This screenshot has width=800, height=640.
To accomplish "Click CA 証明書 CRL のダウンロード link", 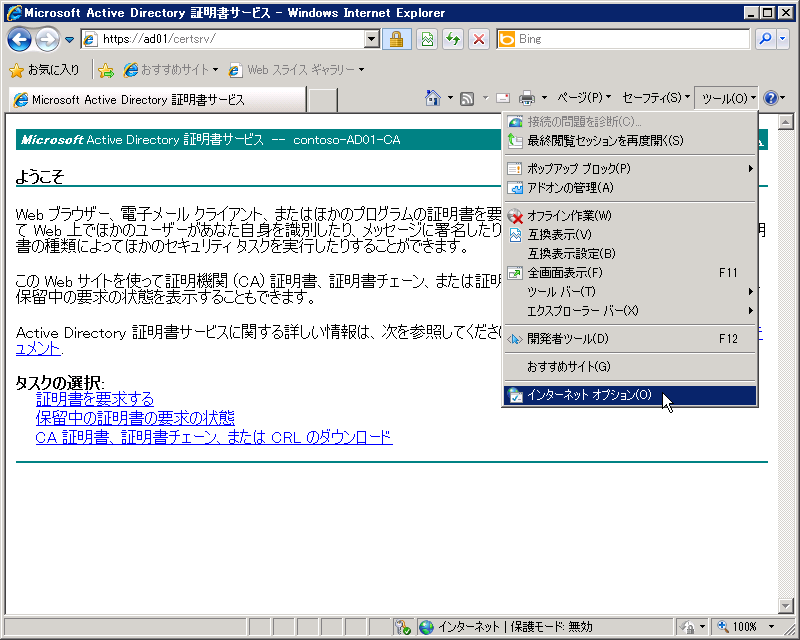I will [x=214, y=437].
